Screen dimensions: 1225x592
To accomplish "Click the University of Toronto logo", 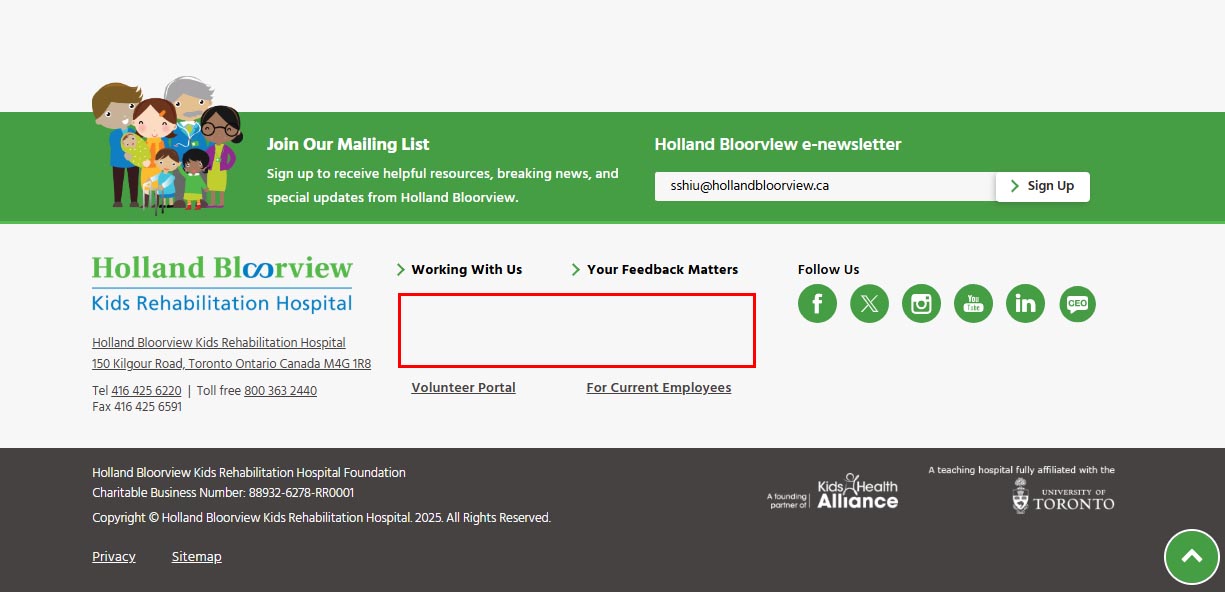I will (x=1063, y=496).
